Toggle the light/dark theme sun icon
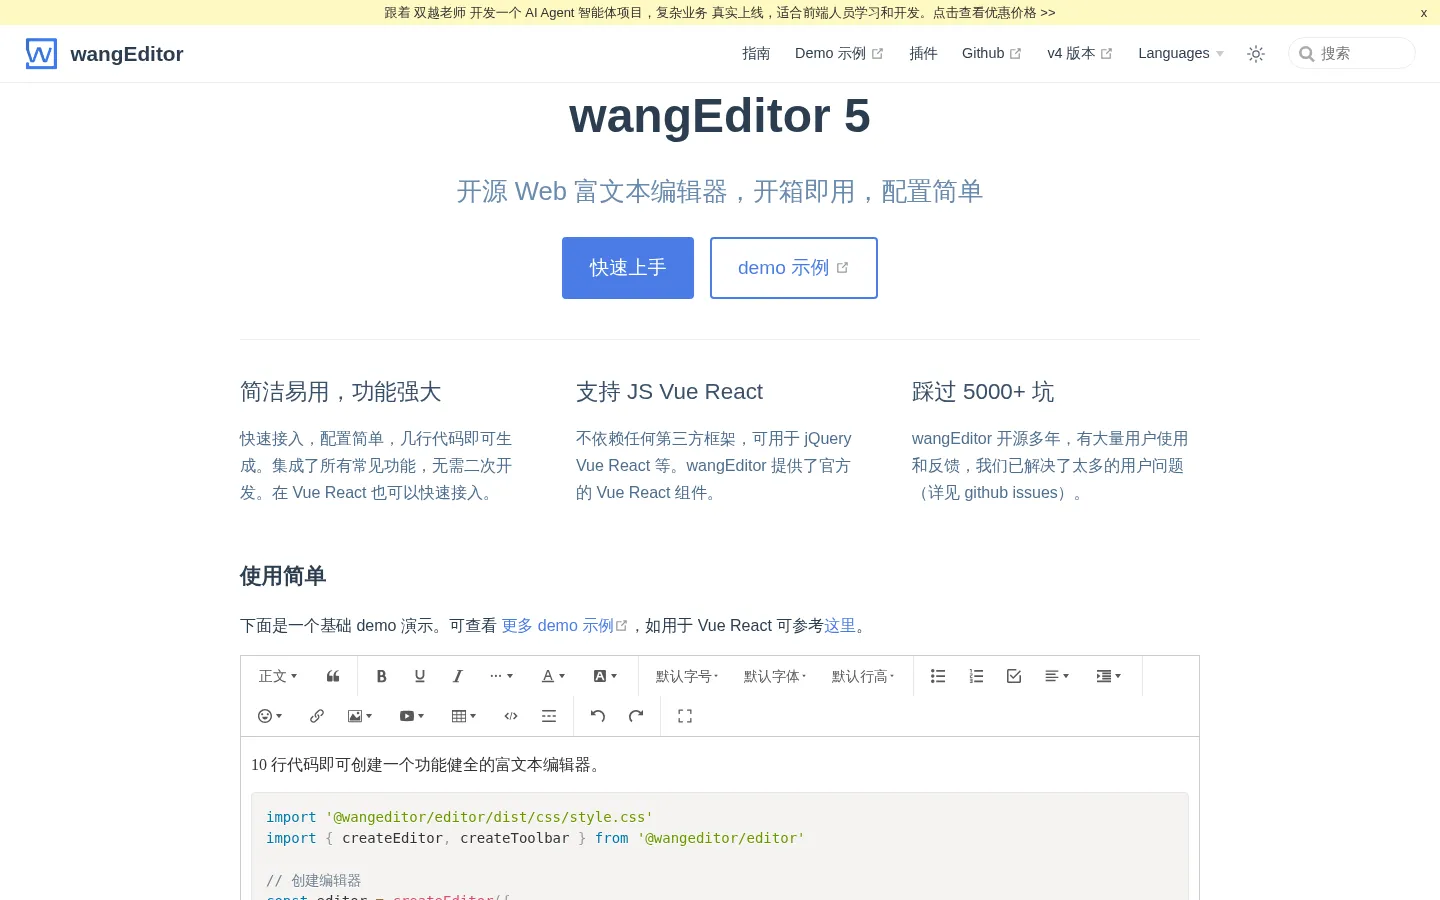 coord(1256,54)
